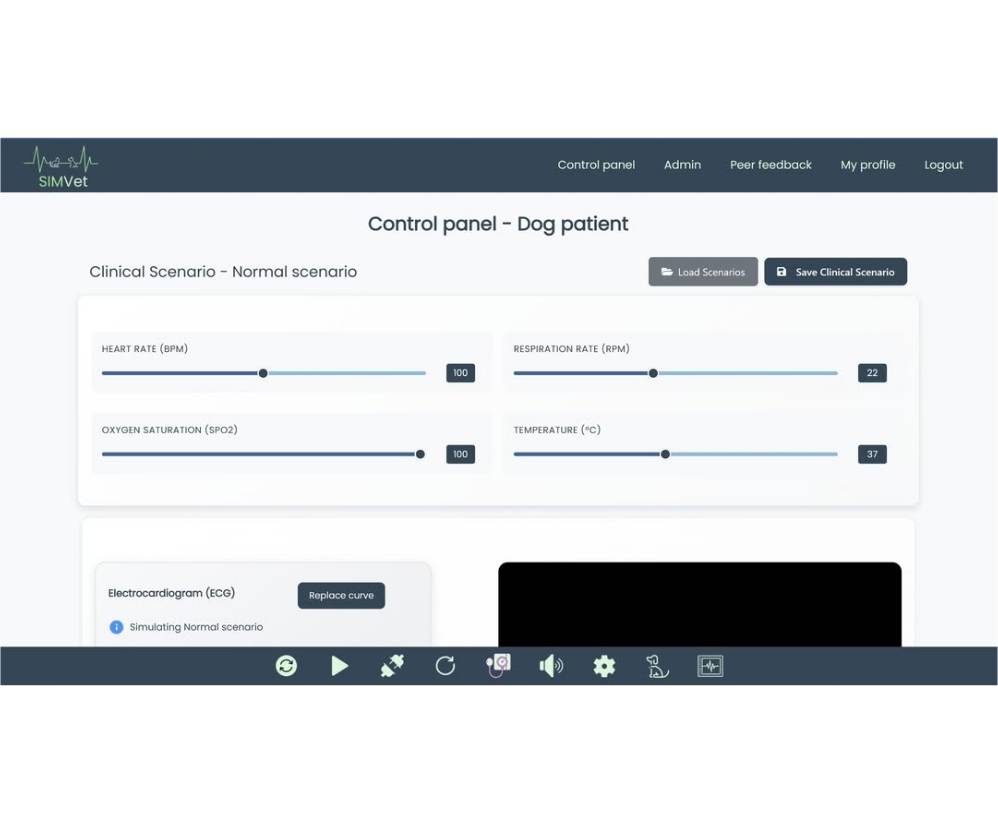Click the Replace curve button
The image size is (998, 823).
click(341, 595)
